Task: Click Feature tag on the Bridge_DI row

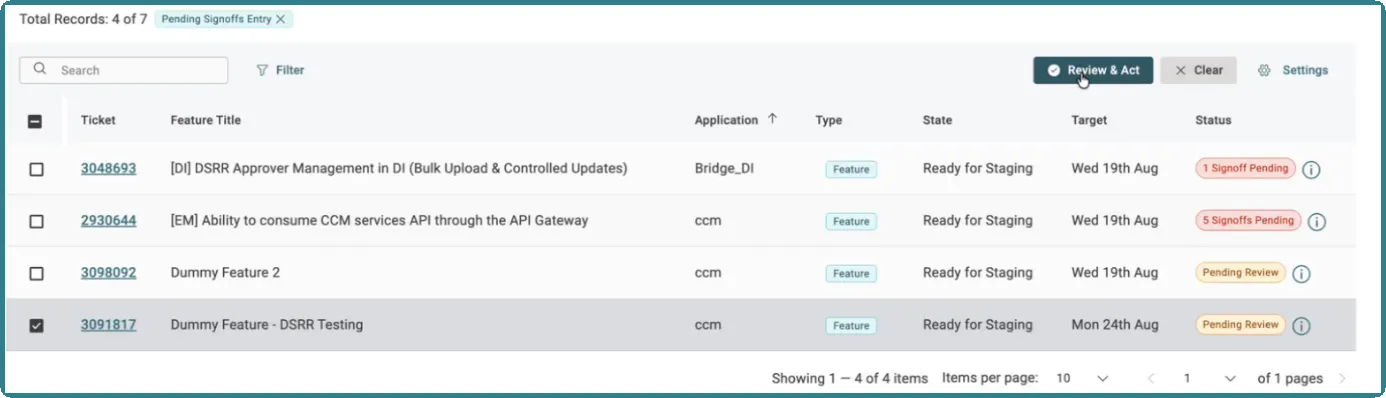Action: (851, 169)
